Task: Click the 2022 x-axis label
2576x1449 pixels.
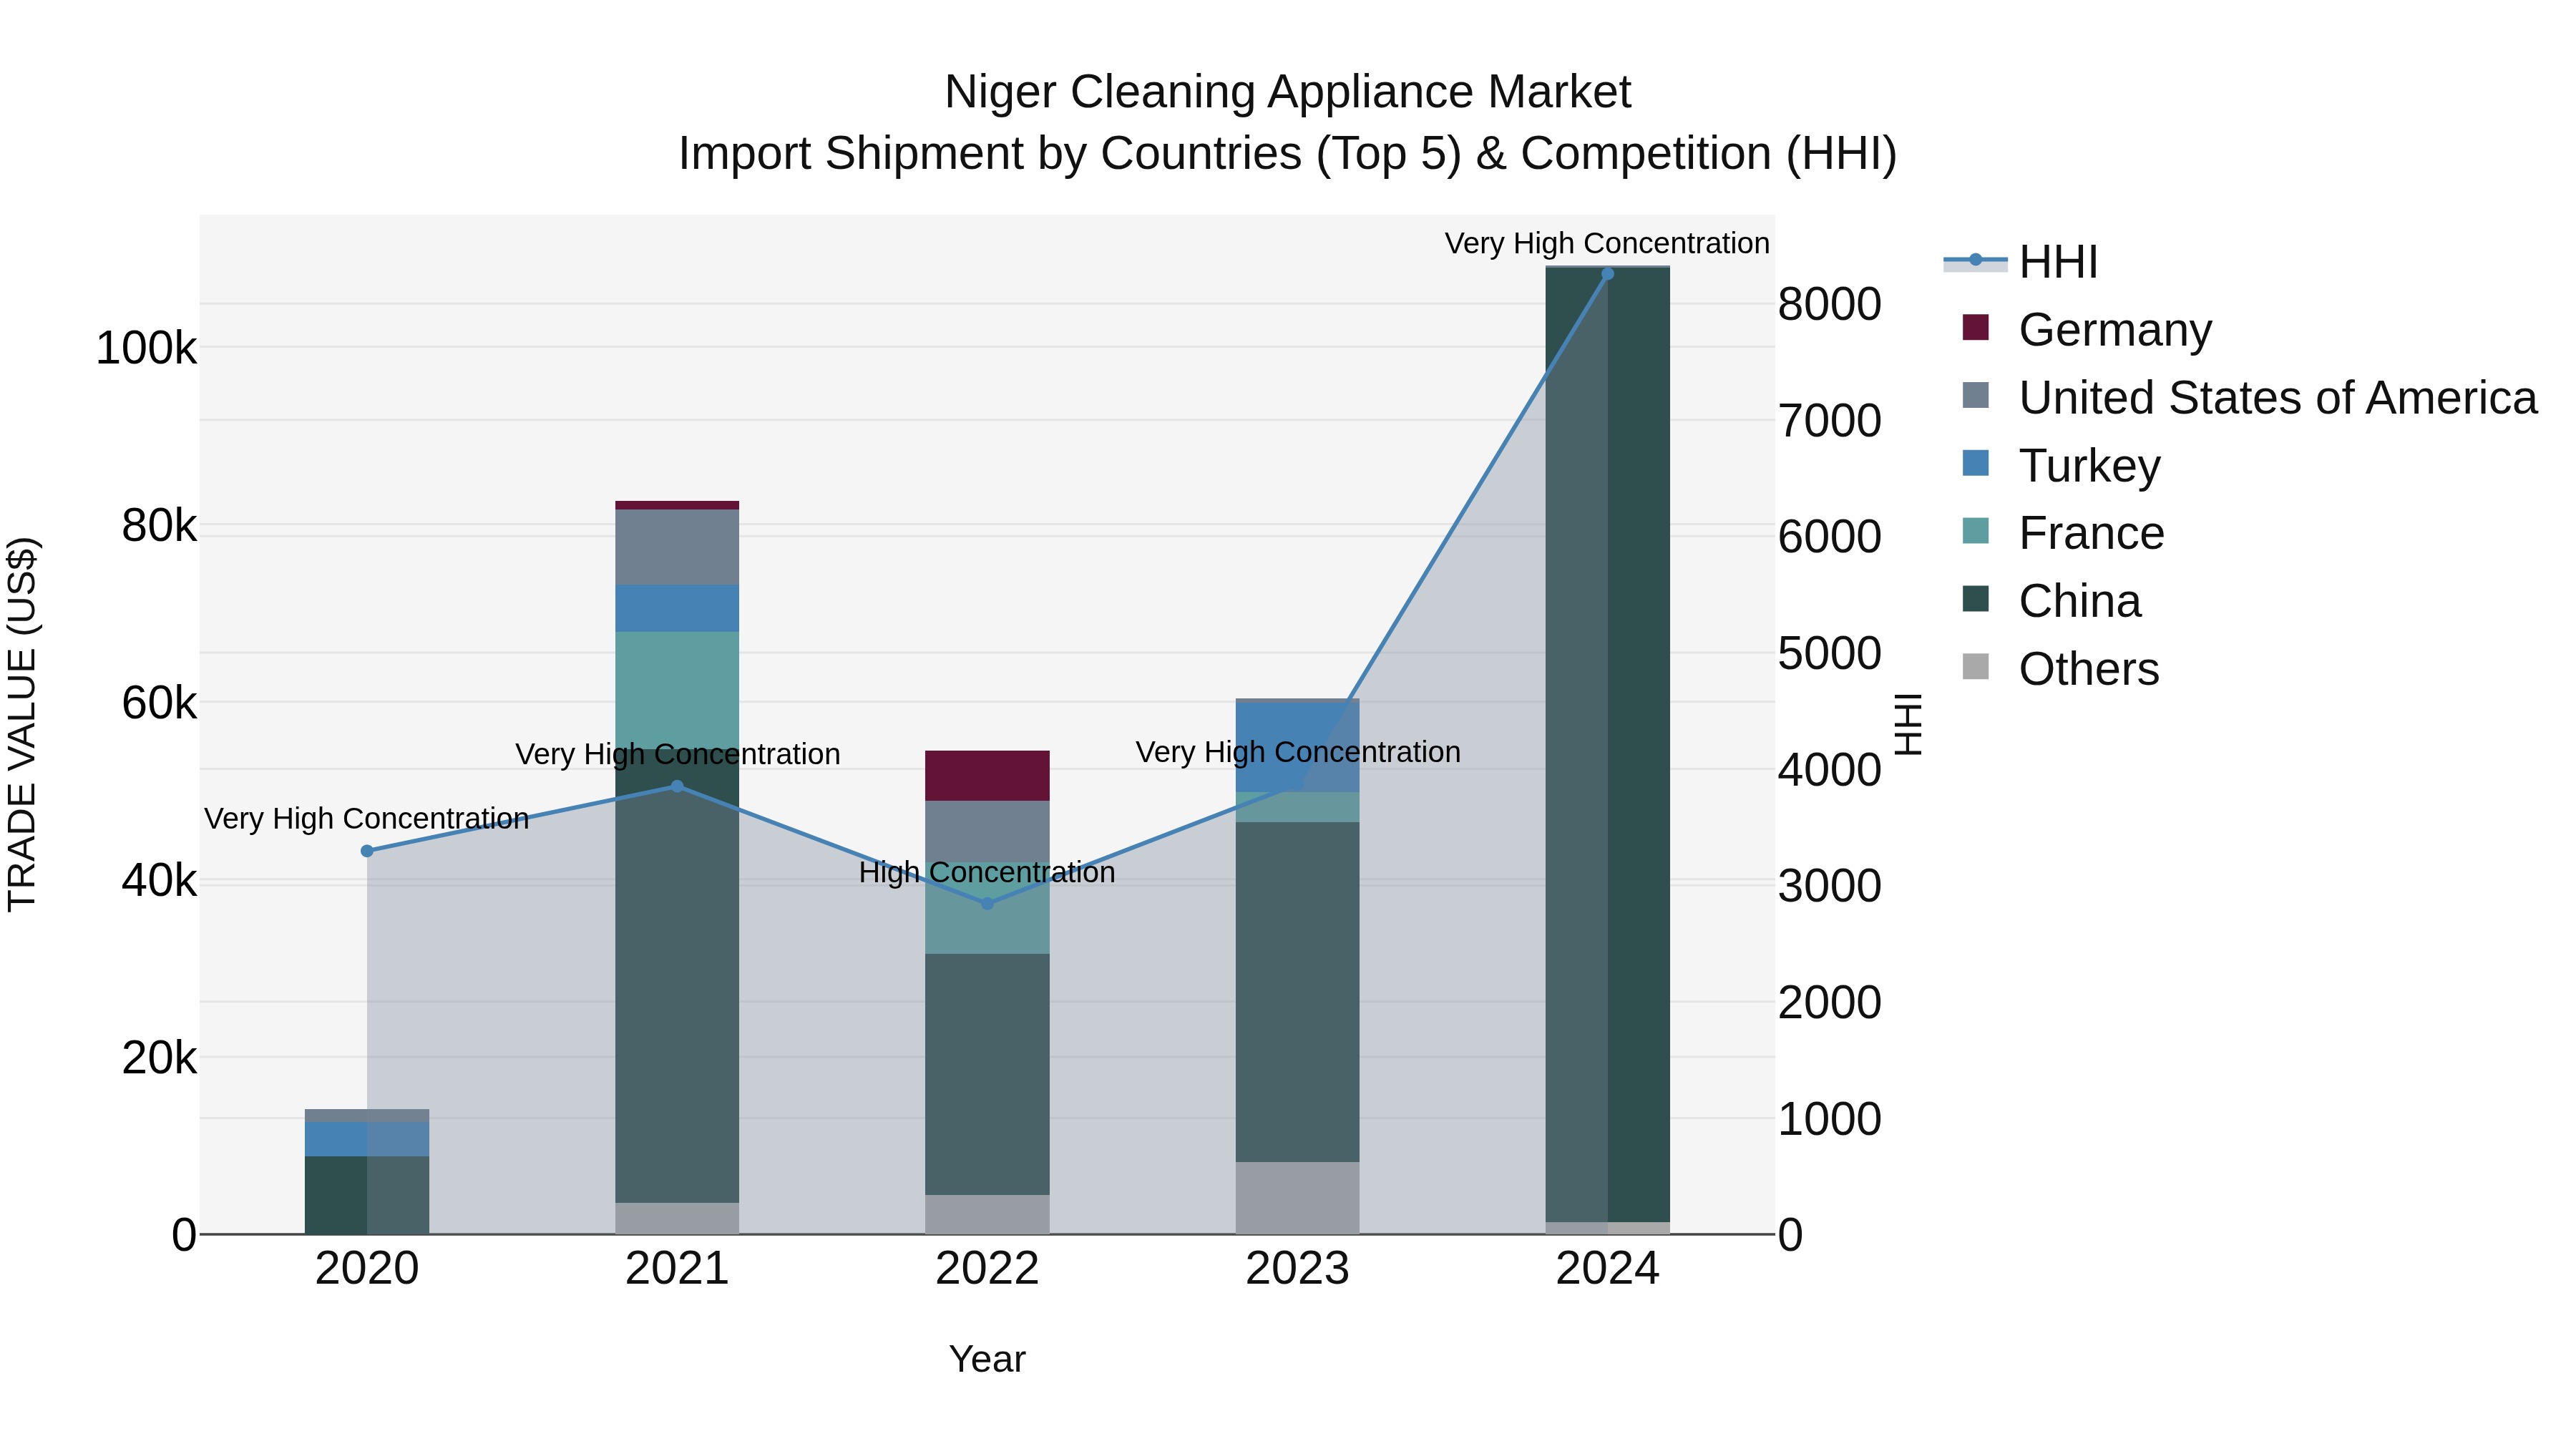Action: click(987, 1269)
